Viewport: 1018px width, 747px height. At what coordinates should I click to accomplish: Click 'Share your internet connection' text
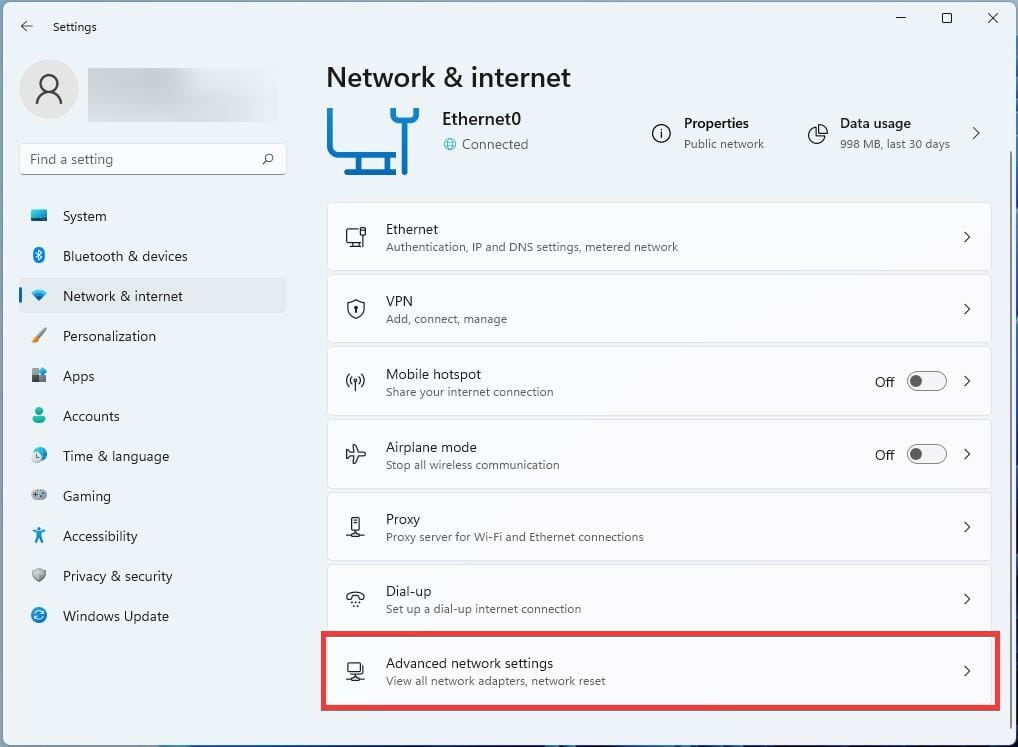click(x=469, y=392)
